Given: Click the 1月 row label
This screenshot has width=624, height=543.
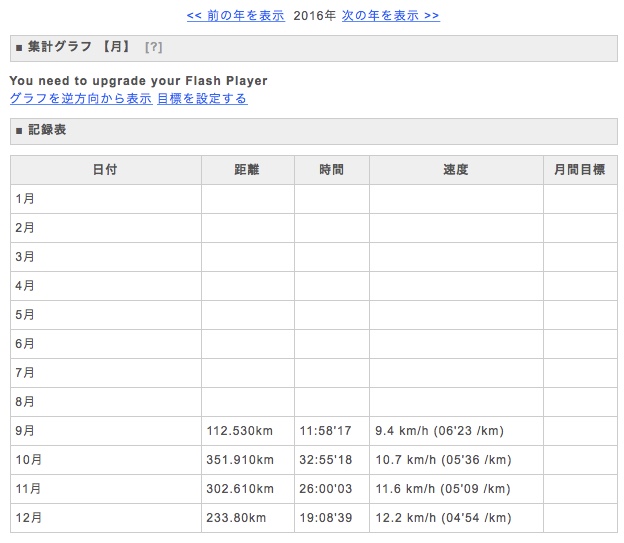Looking at the screenshot, I should point(26,199).
